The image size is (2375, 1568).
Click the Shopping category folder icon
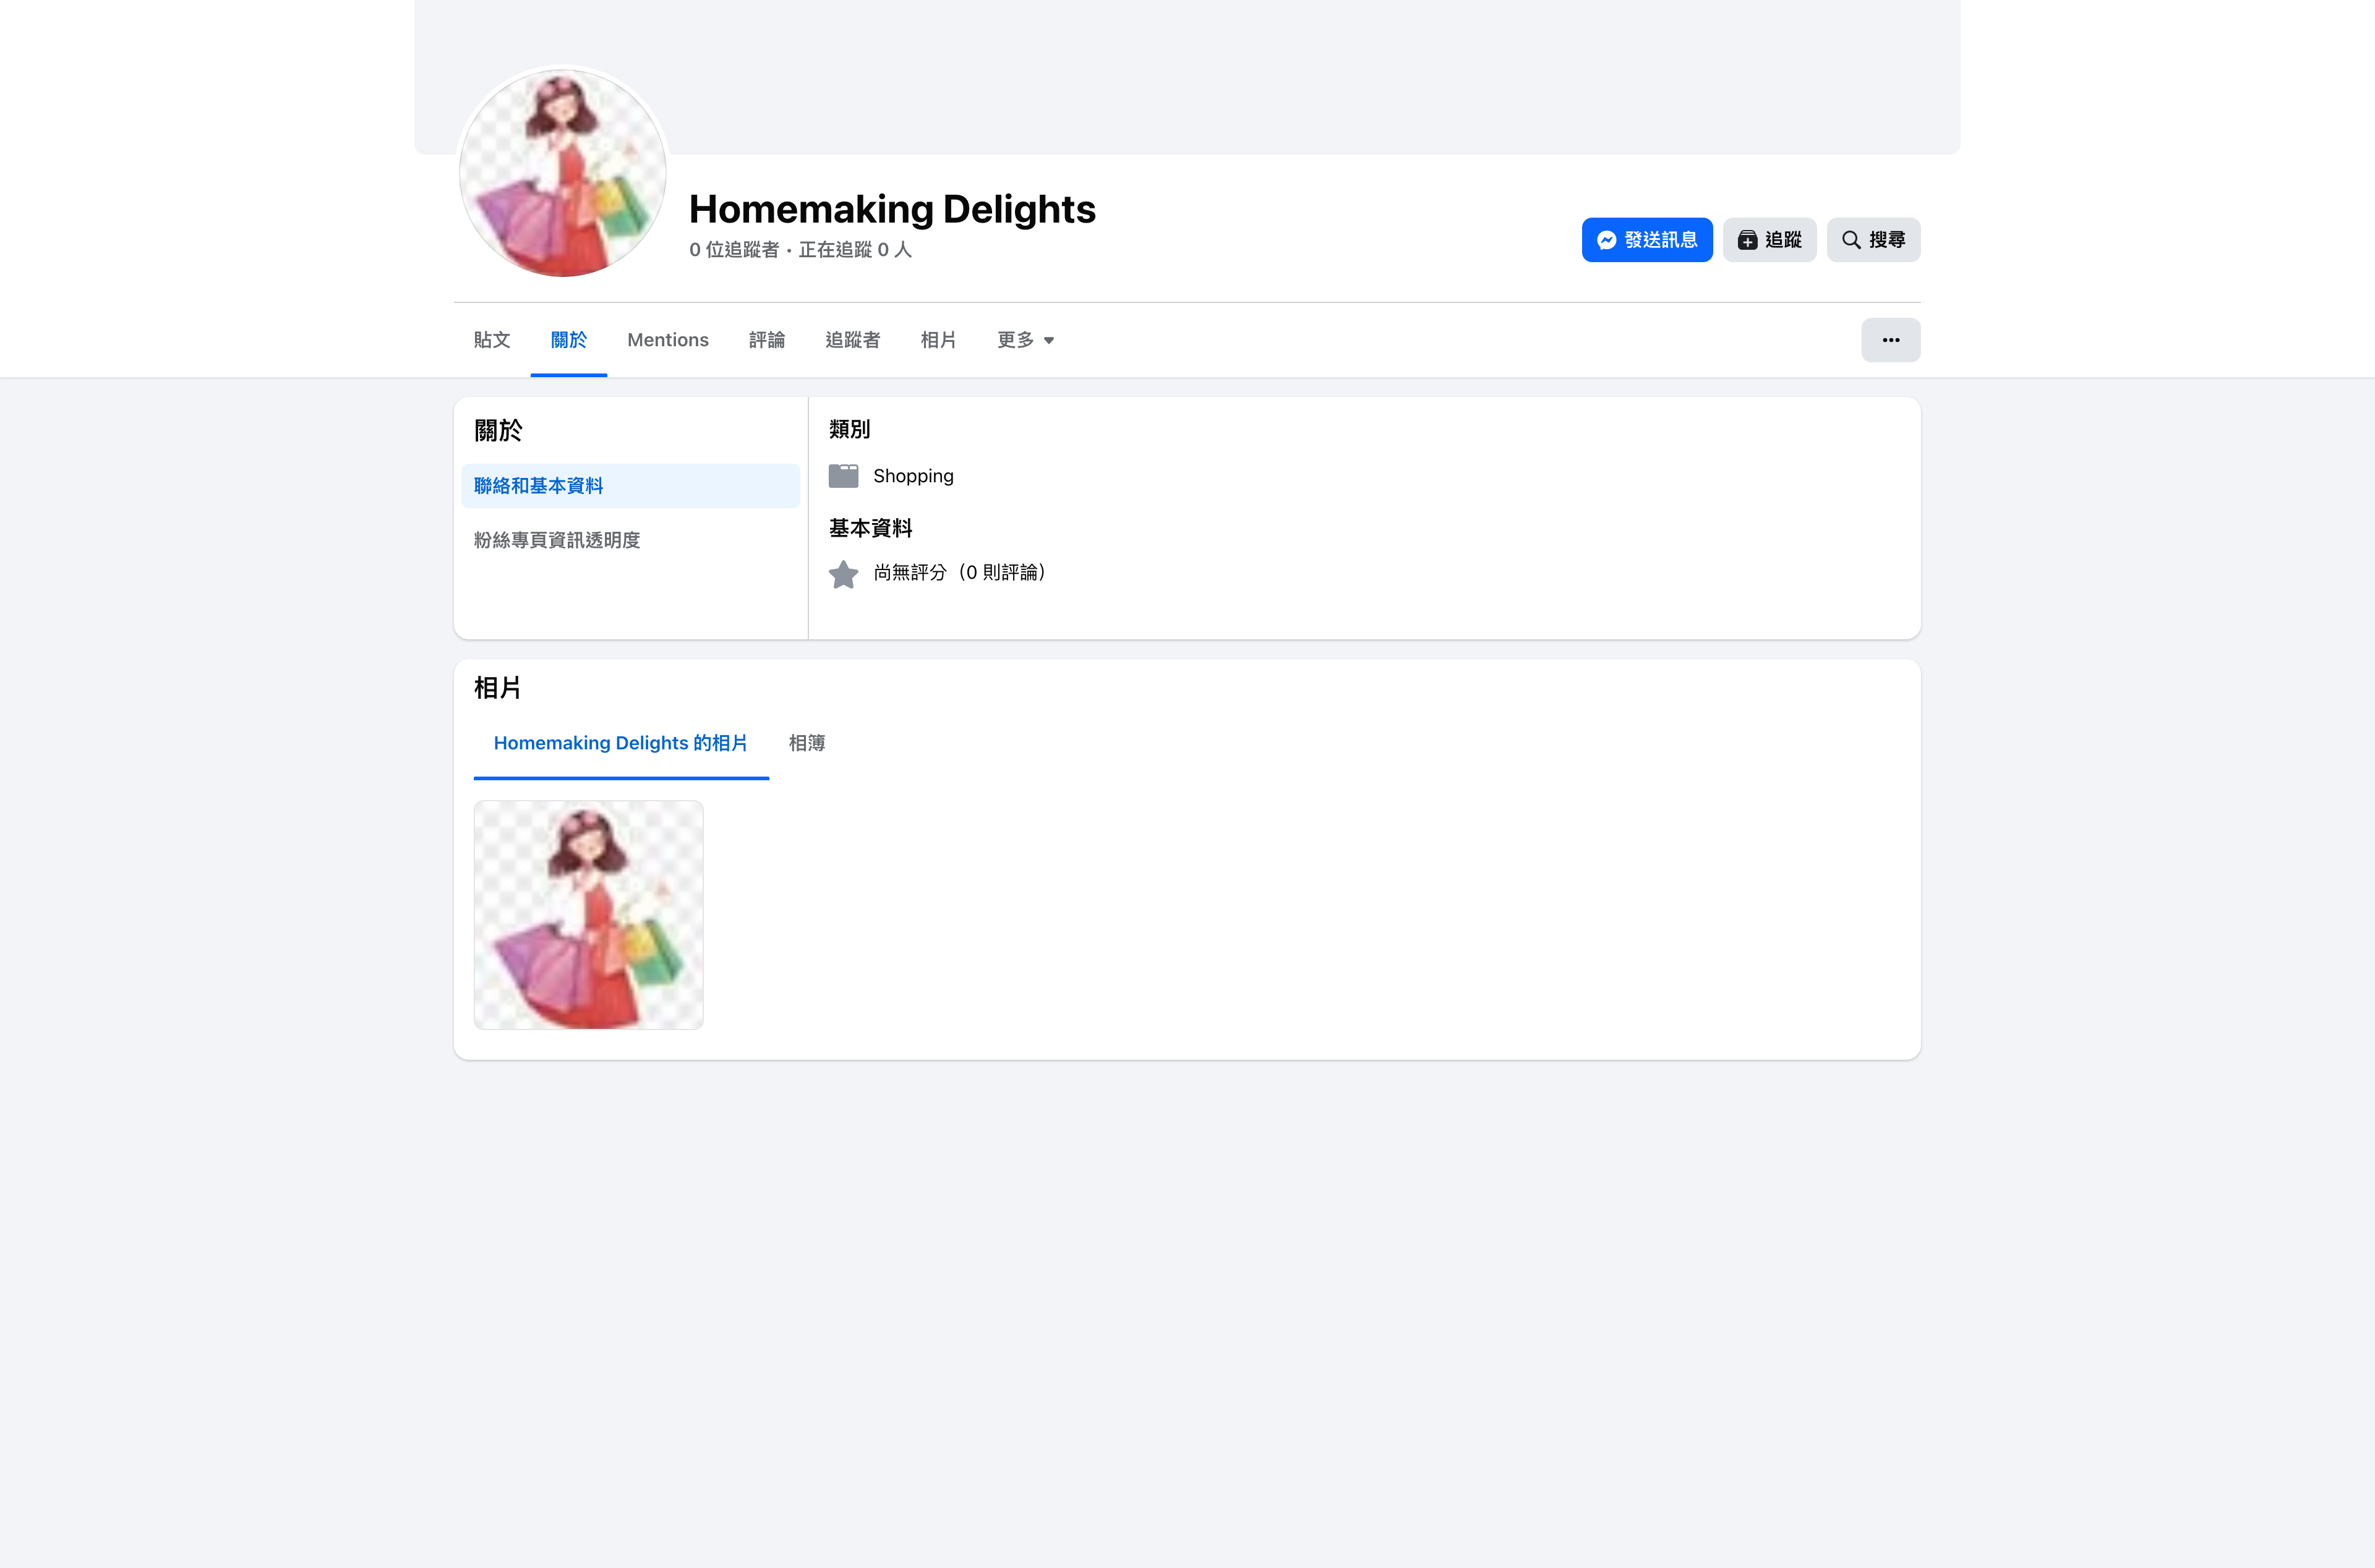[x=843, y=476]
